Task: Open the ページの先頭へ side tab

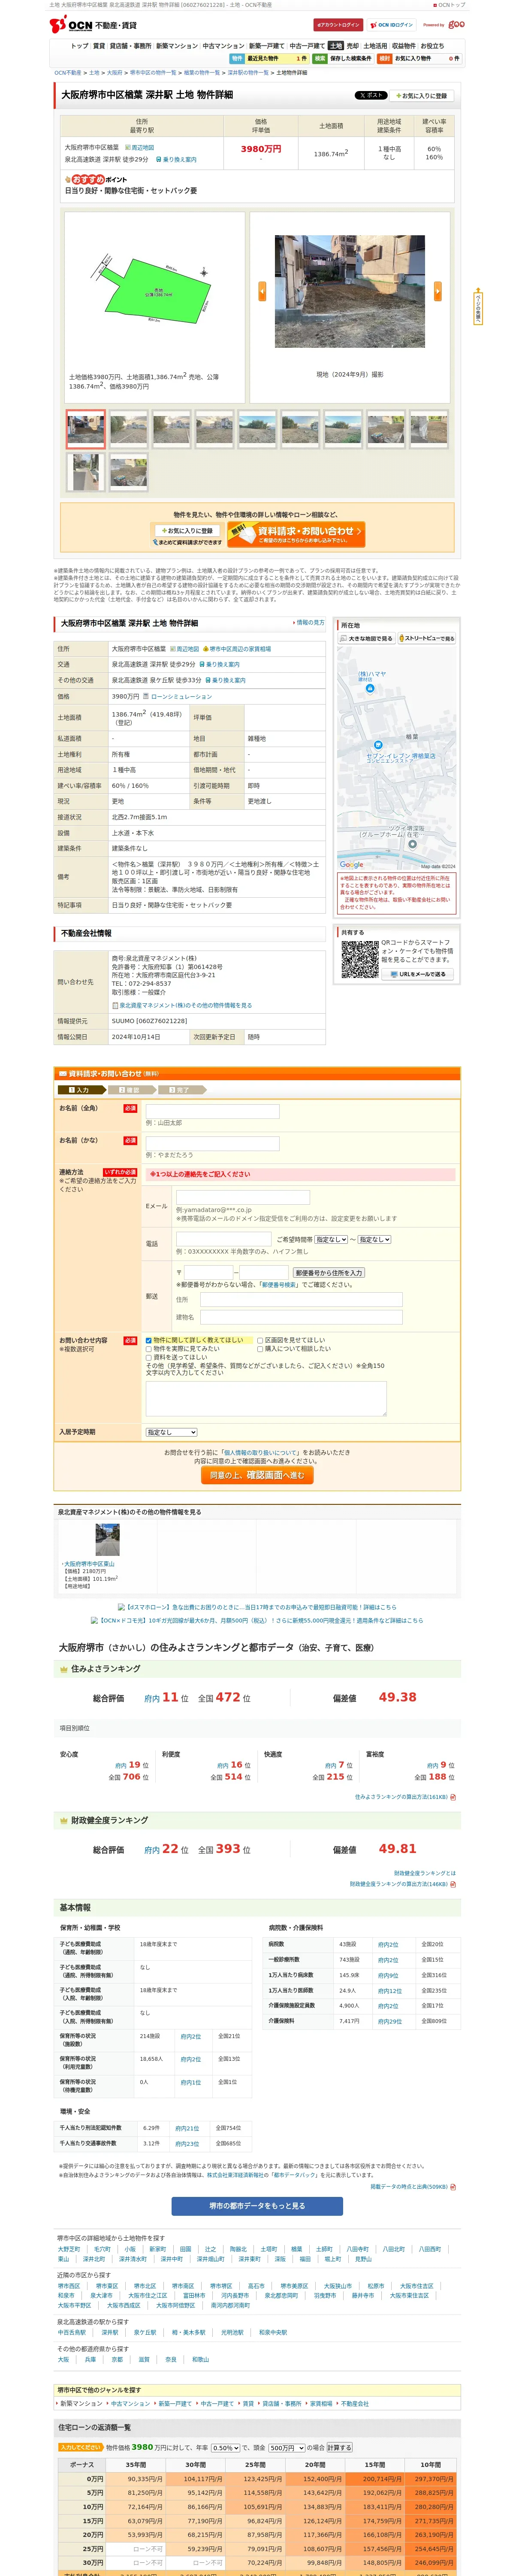Action: click(x=478, y=308)
